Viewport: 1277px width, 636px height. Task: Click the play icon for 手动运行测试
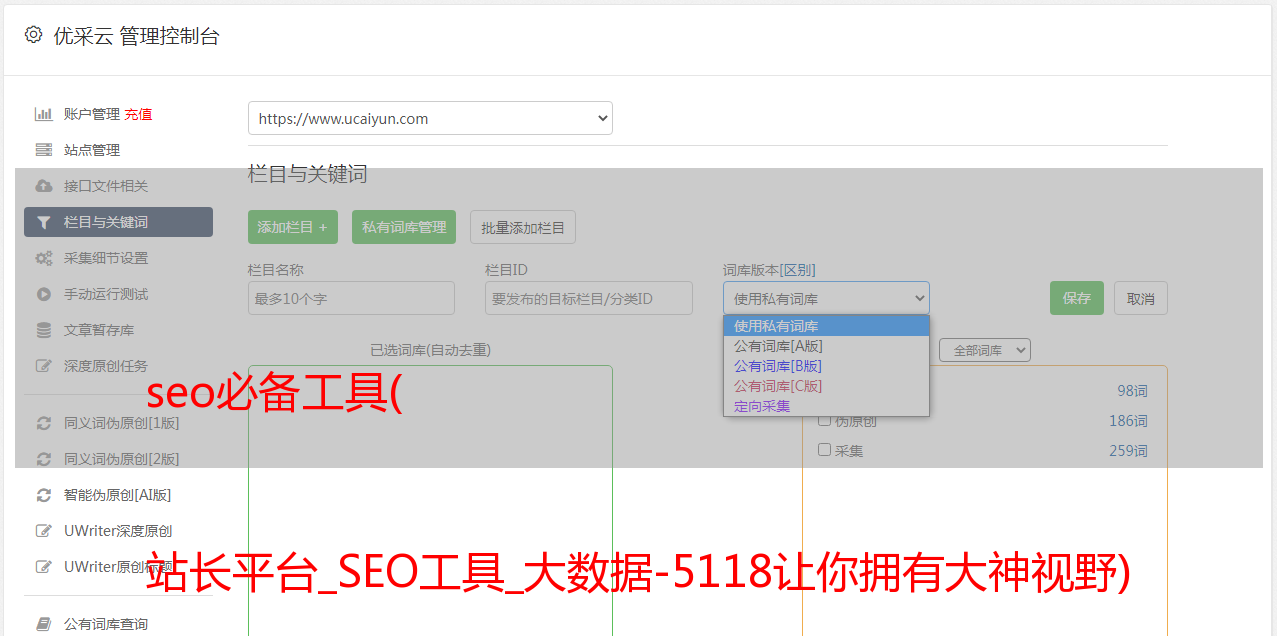click(x=43, y=294)
